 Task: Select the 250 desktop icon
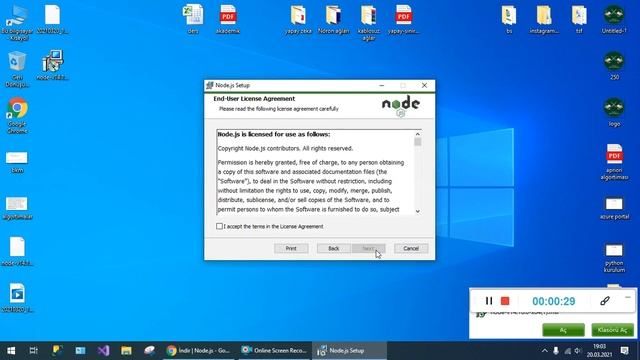click(x=614, y=65)
